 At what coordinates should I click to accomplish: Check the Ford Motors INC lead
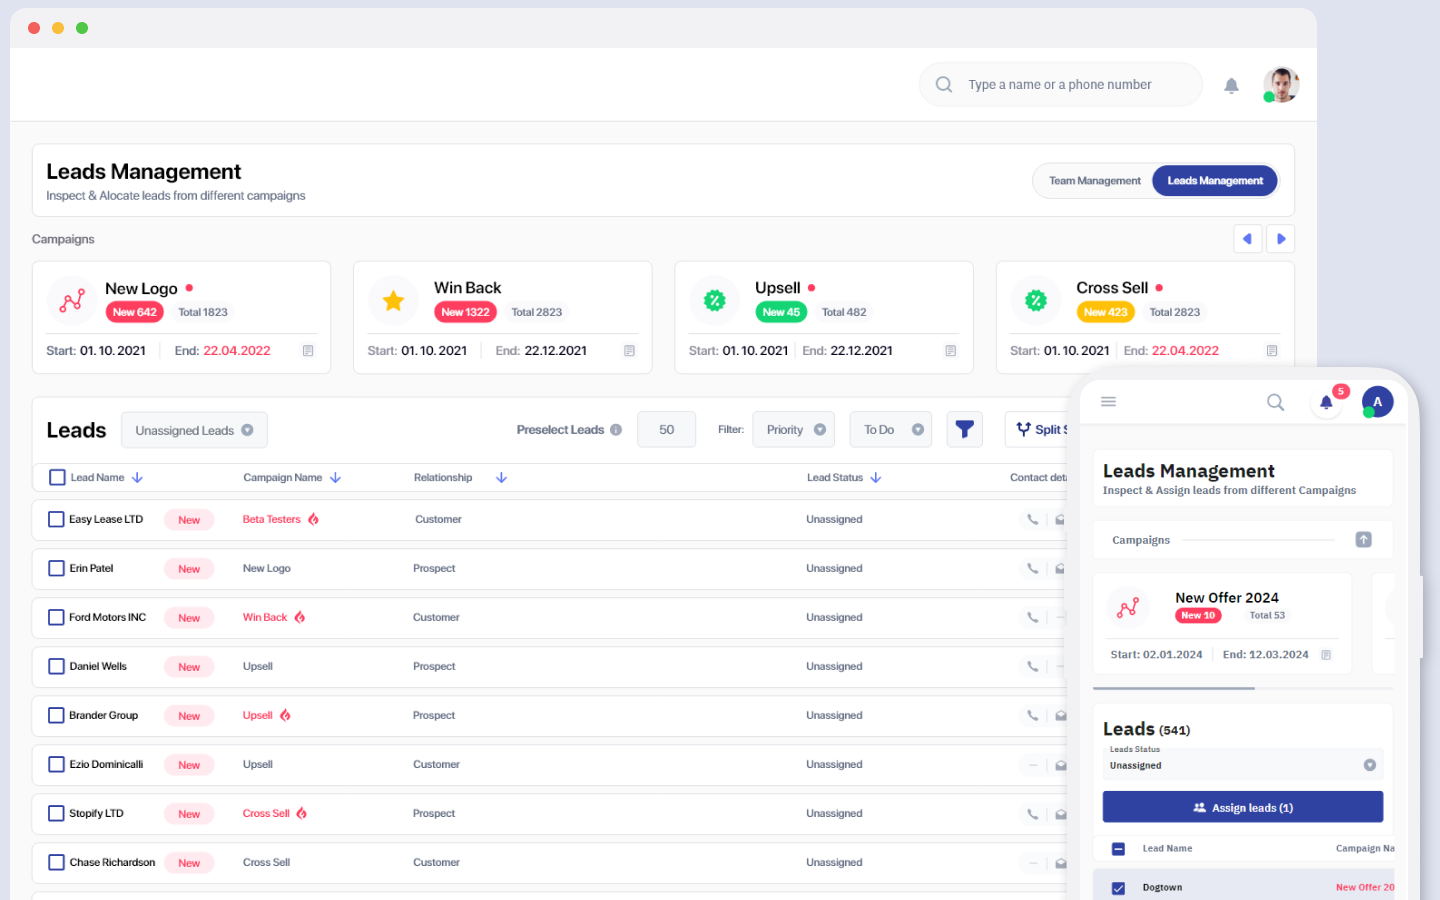coord(56,618)
